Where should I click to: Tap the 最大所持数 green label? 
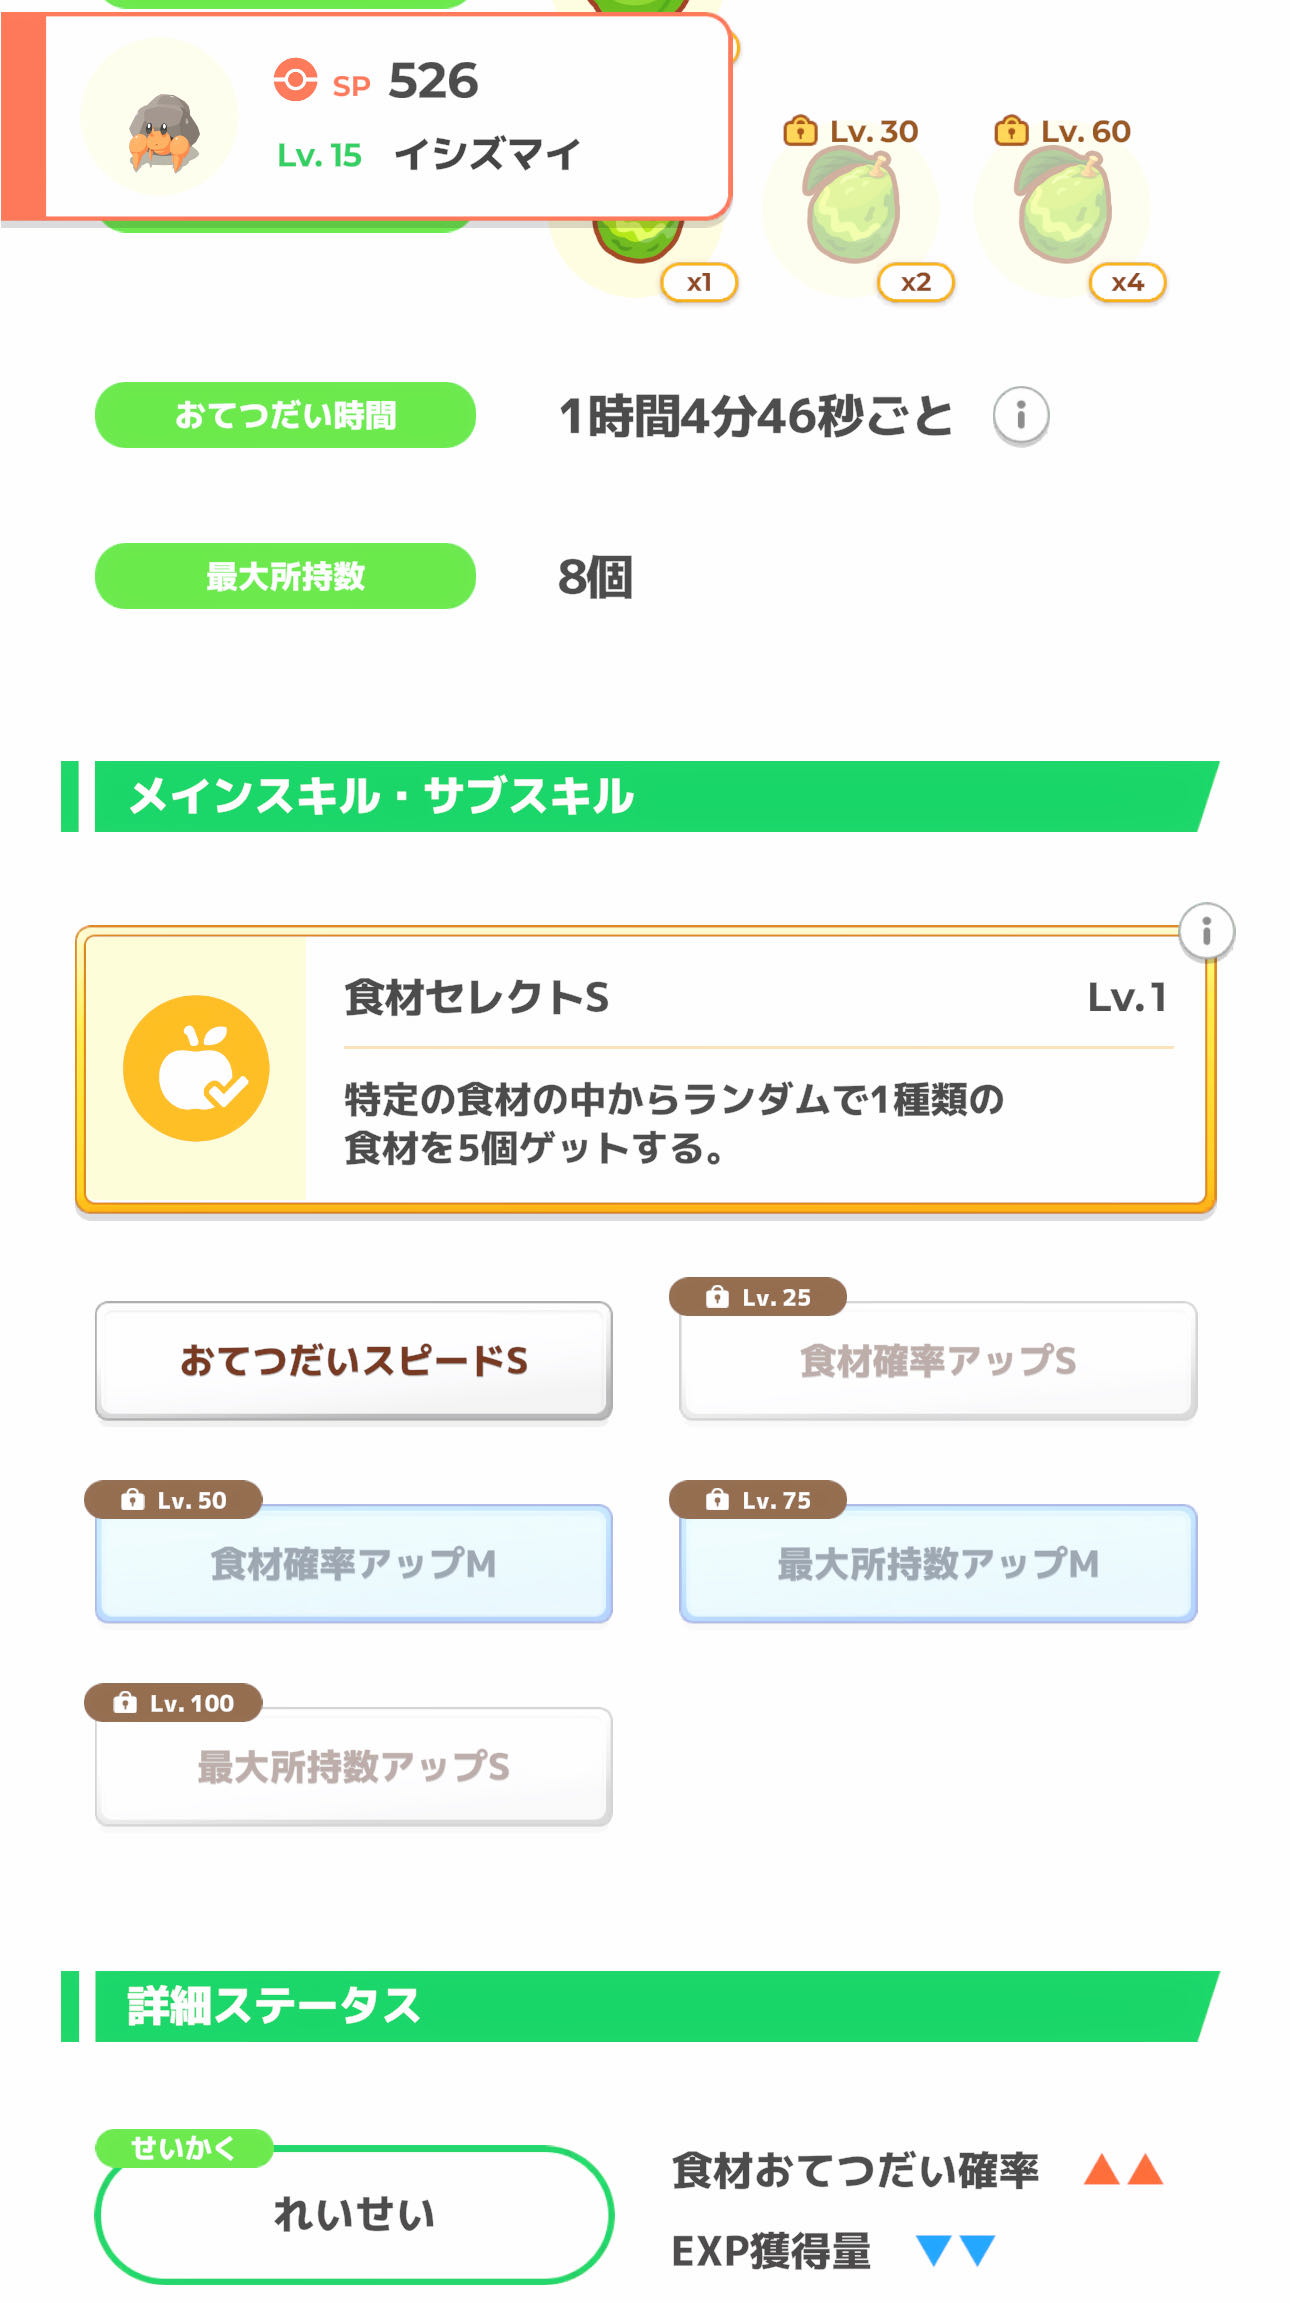(285, 576)
